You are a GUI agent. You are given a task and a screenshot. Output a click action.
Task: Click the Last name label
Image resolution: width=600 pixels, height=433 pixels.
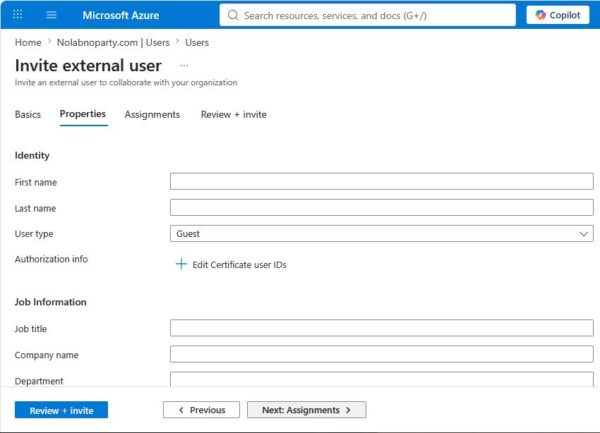click(x=35, y=208)
